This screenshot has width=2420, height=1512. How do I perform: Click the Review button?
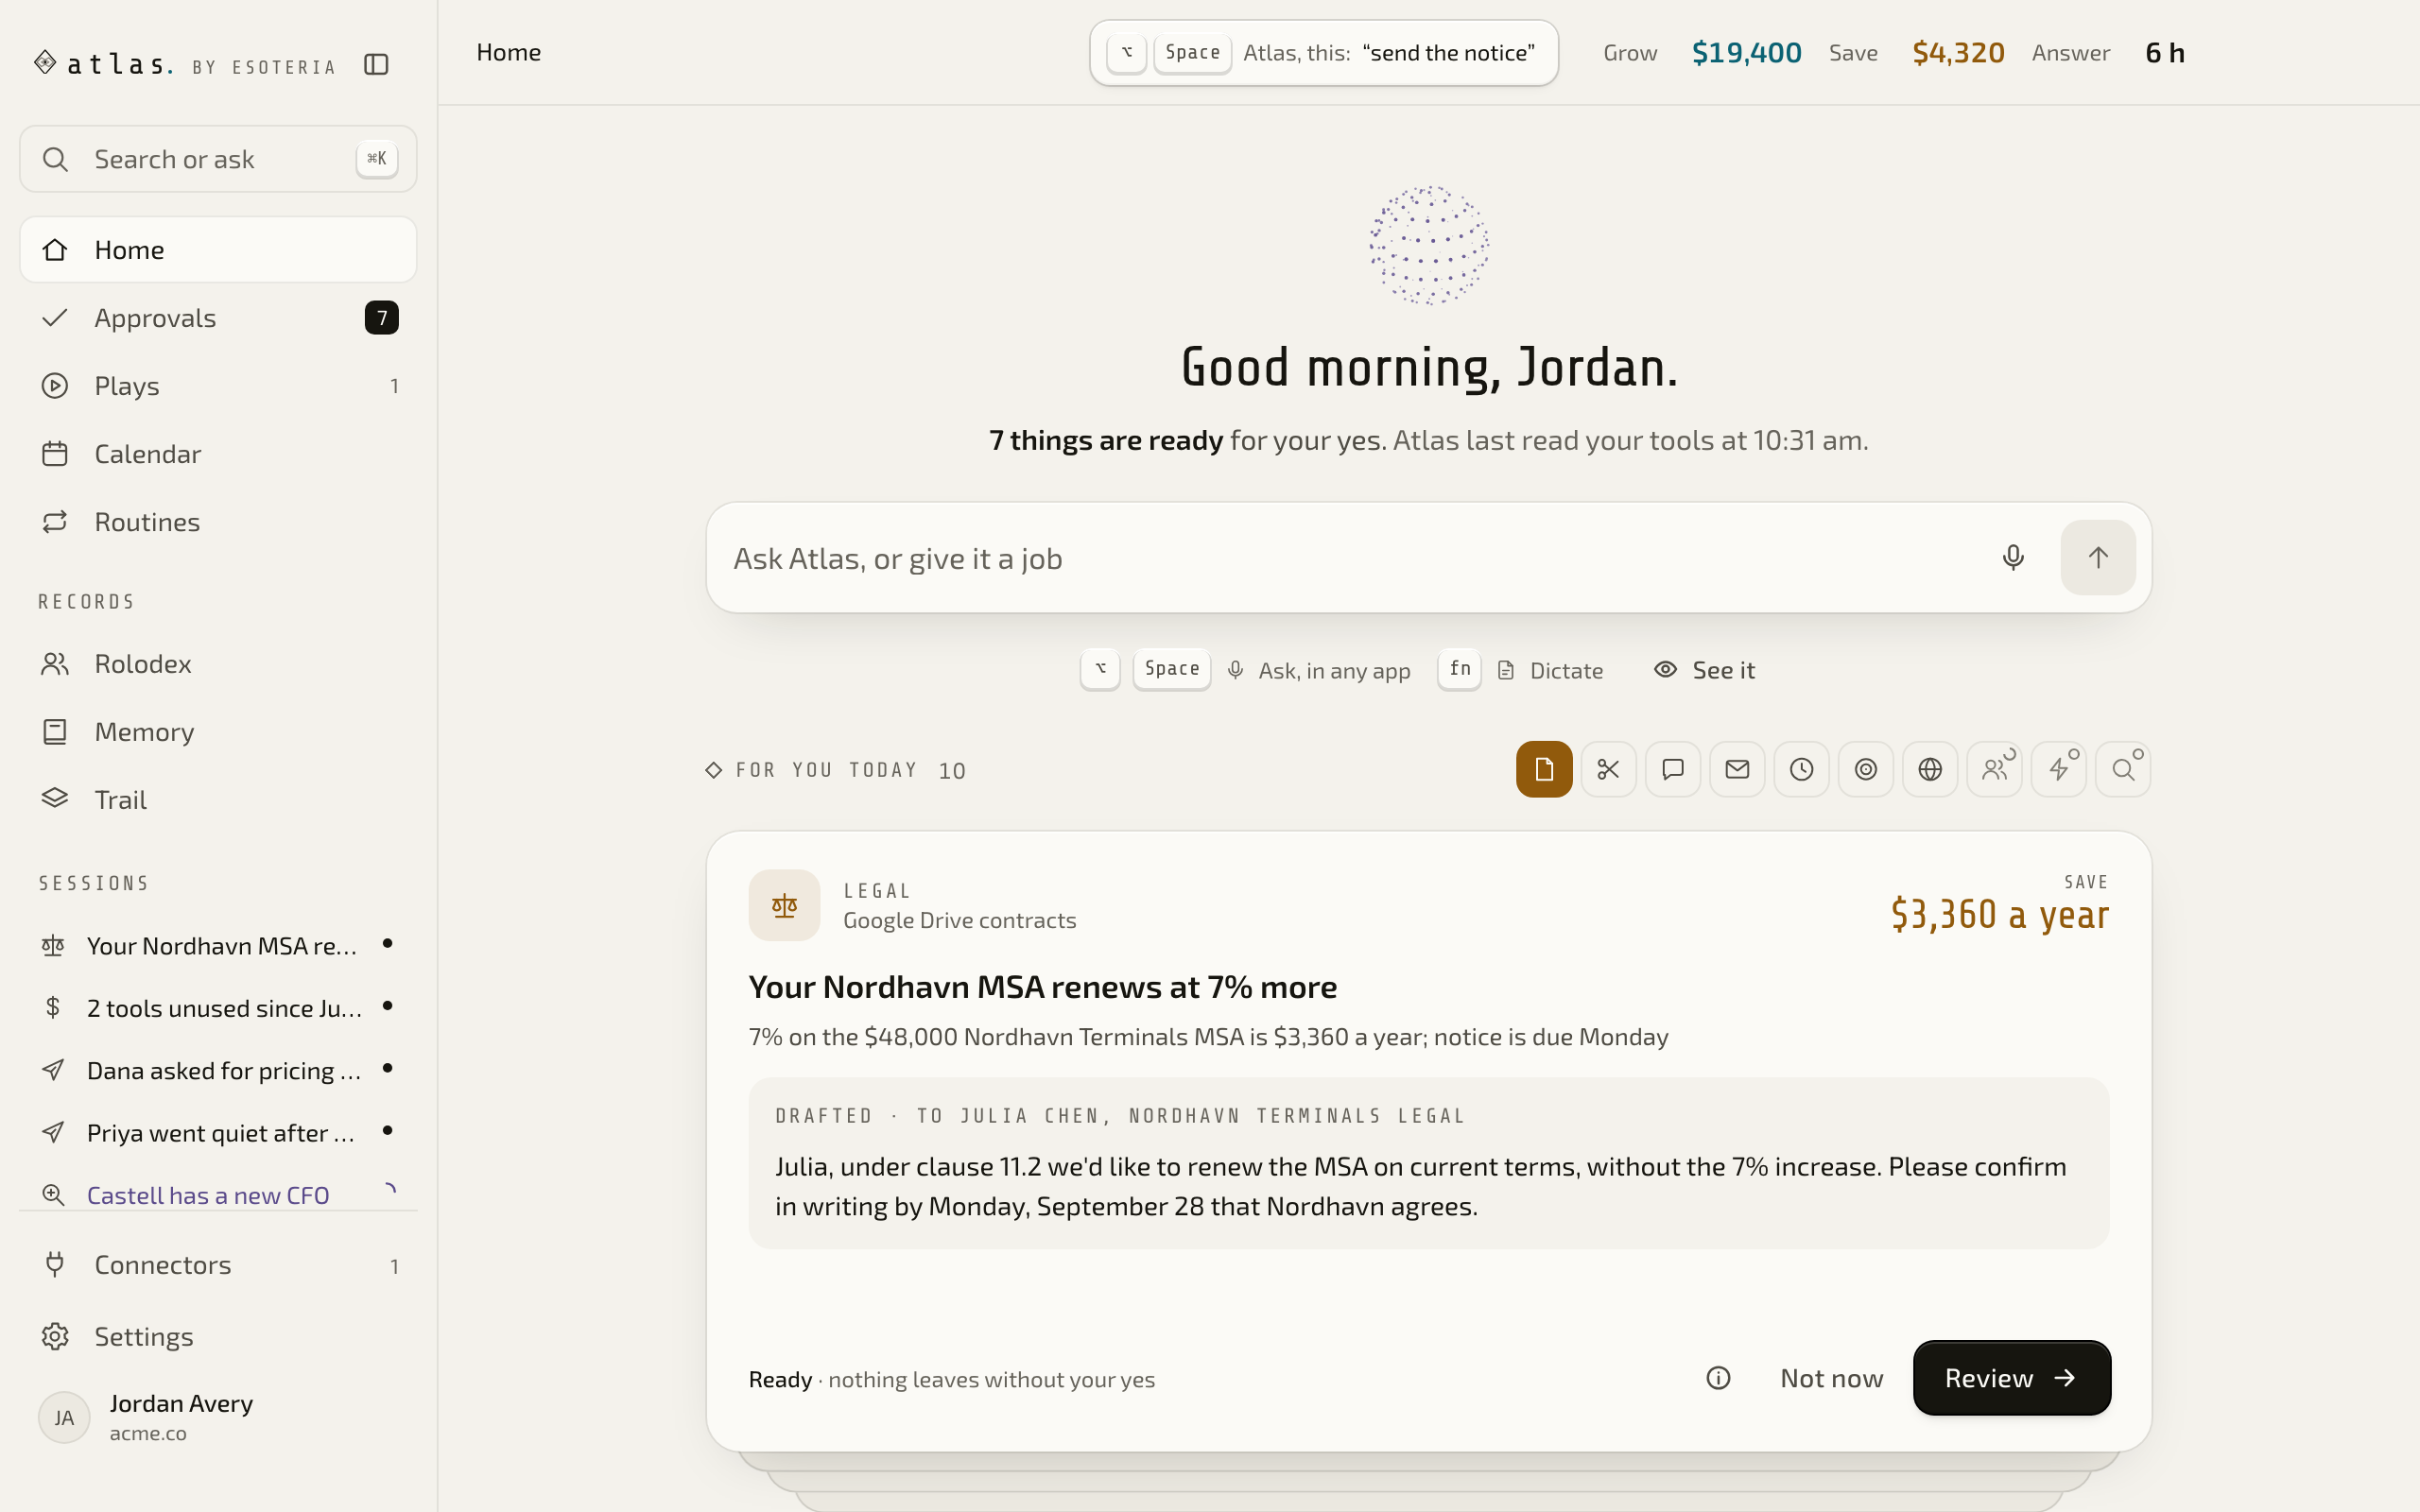pyautogui.click(x=2011, y=1378)
